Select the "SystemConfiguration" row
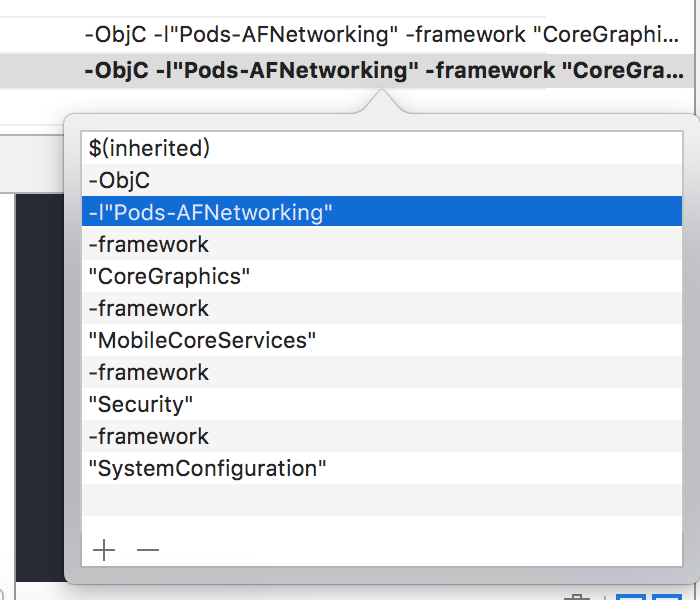 click(382, 468)
